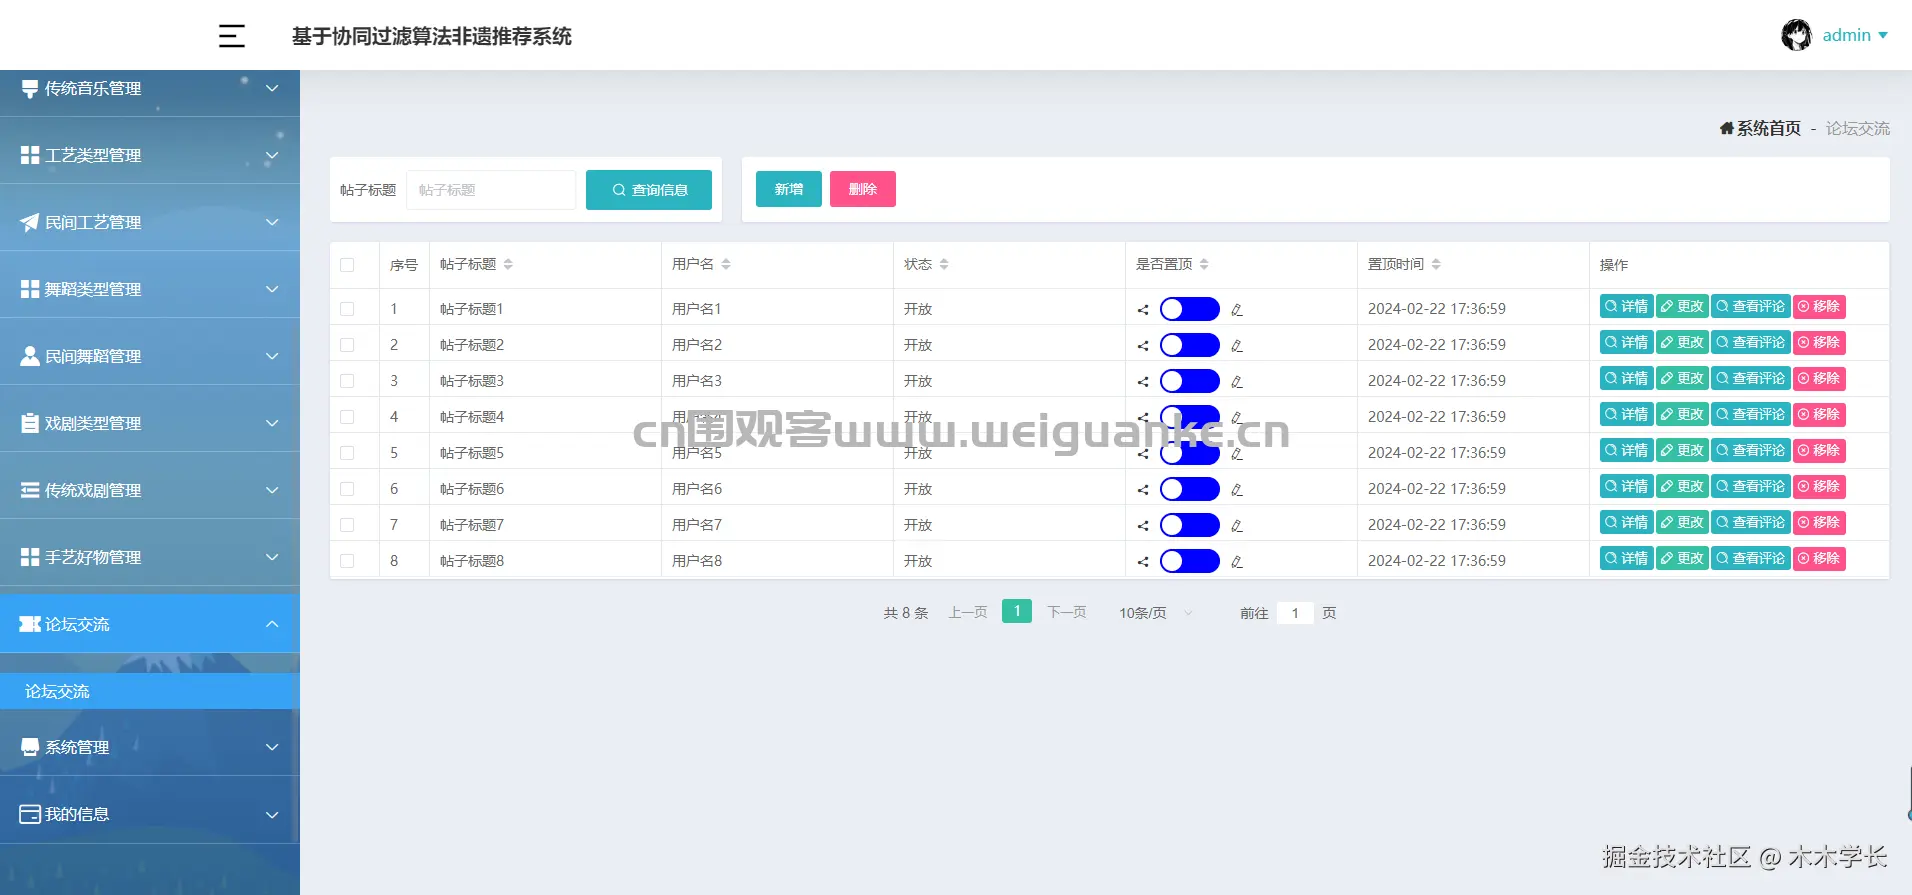Screen dimensions: 1912x895
Task: Click the page jump number input
Action: coord(1295,613)
